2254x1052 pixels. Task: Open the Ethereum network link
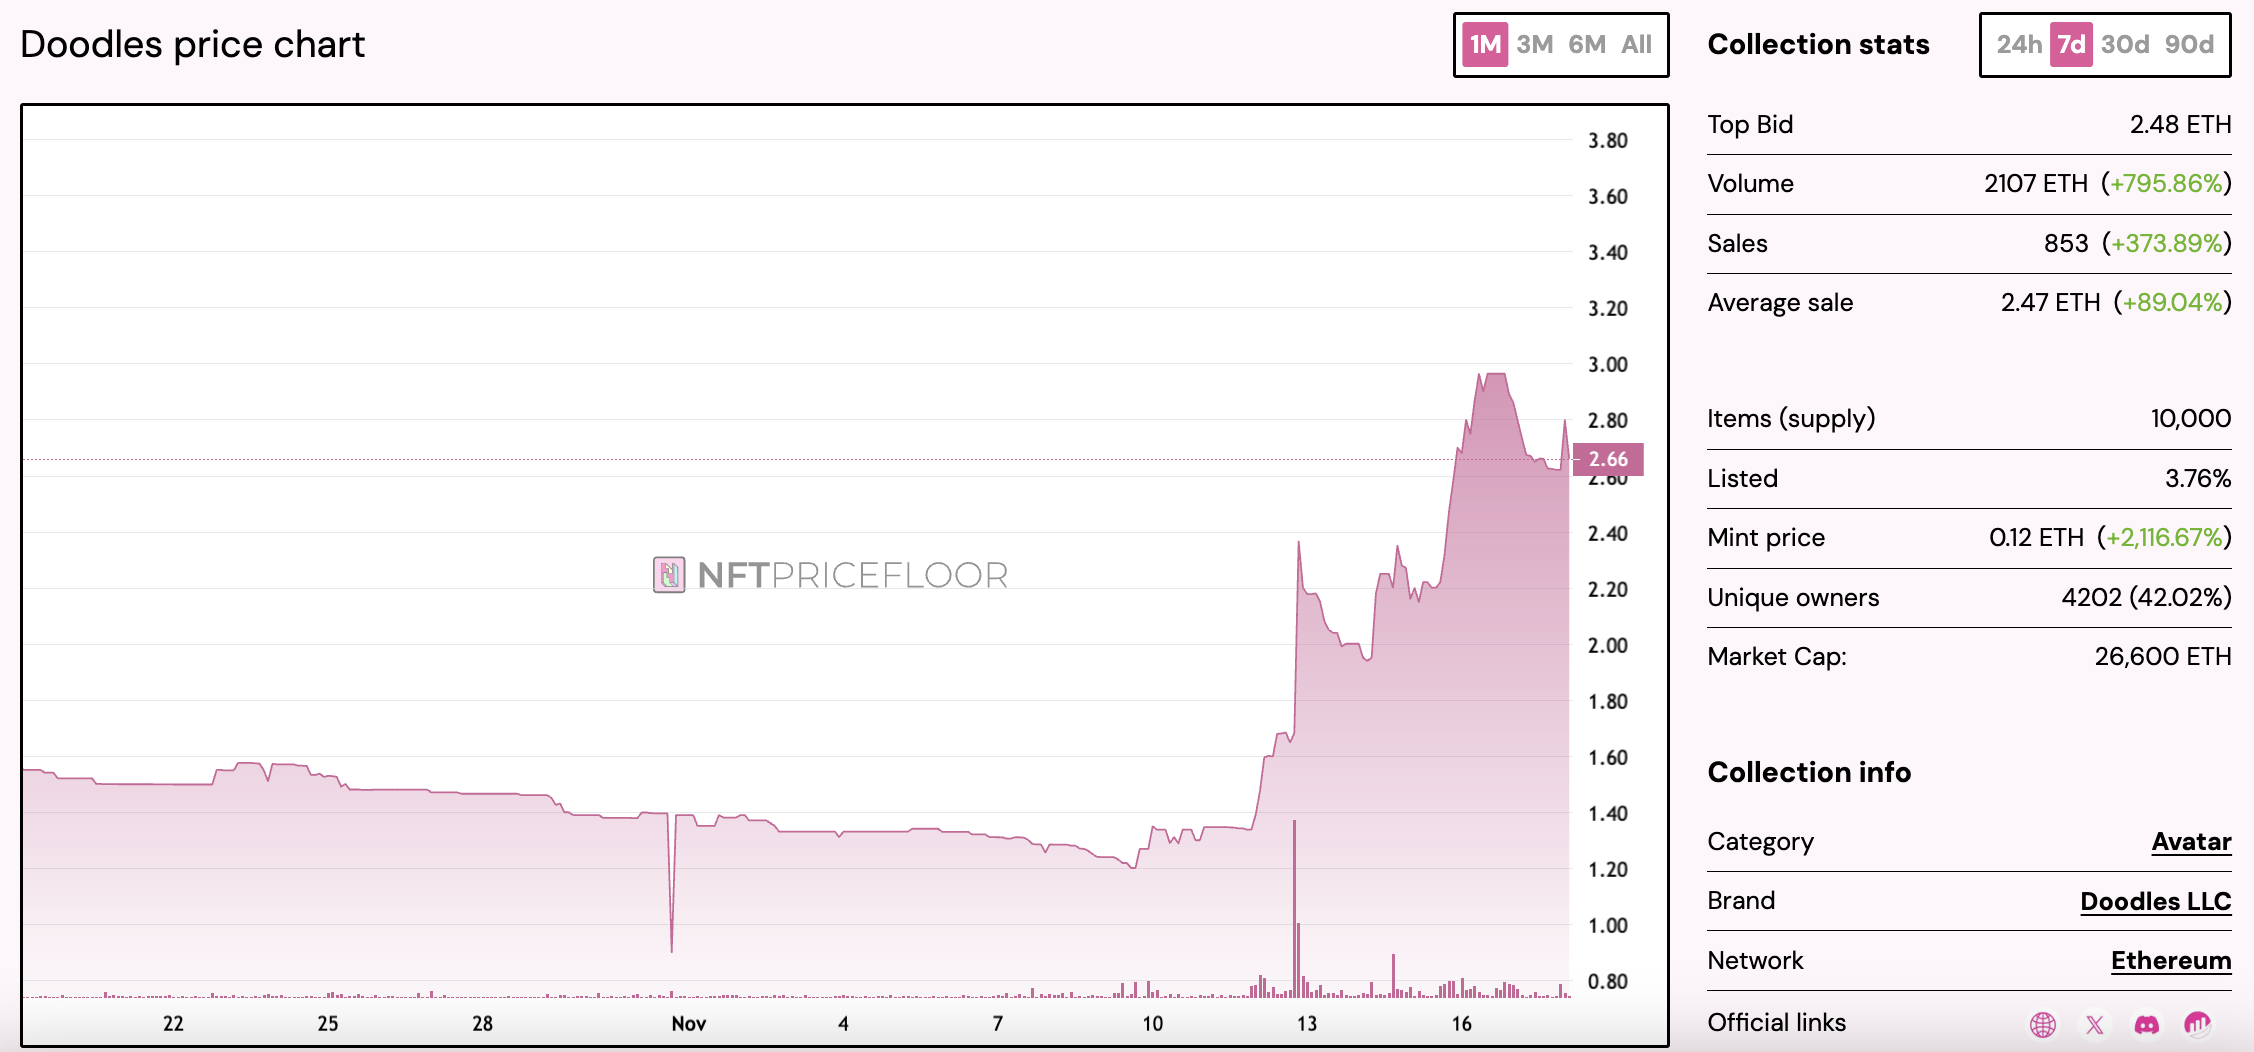tap(2171, 961)
